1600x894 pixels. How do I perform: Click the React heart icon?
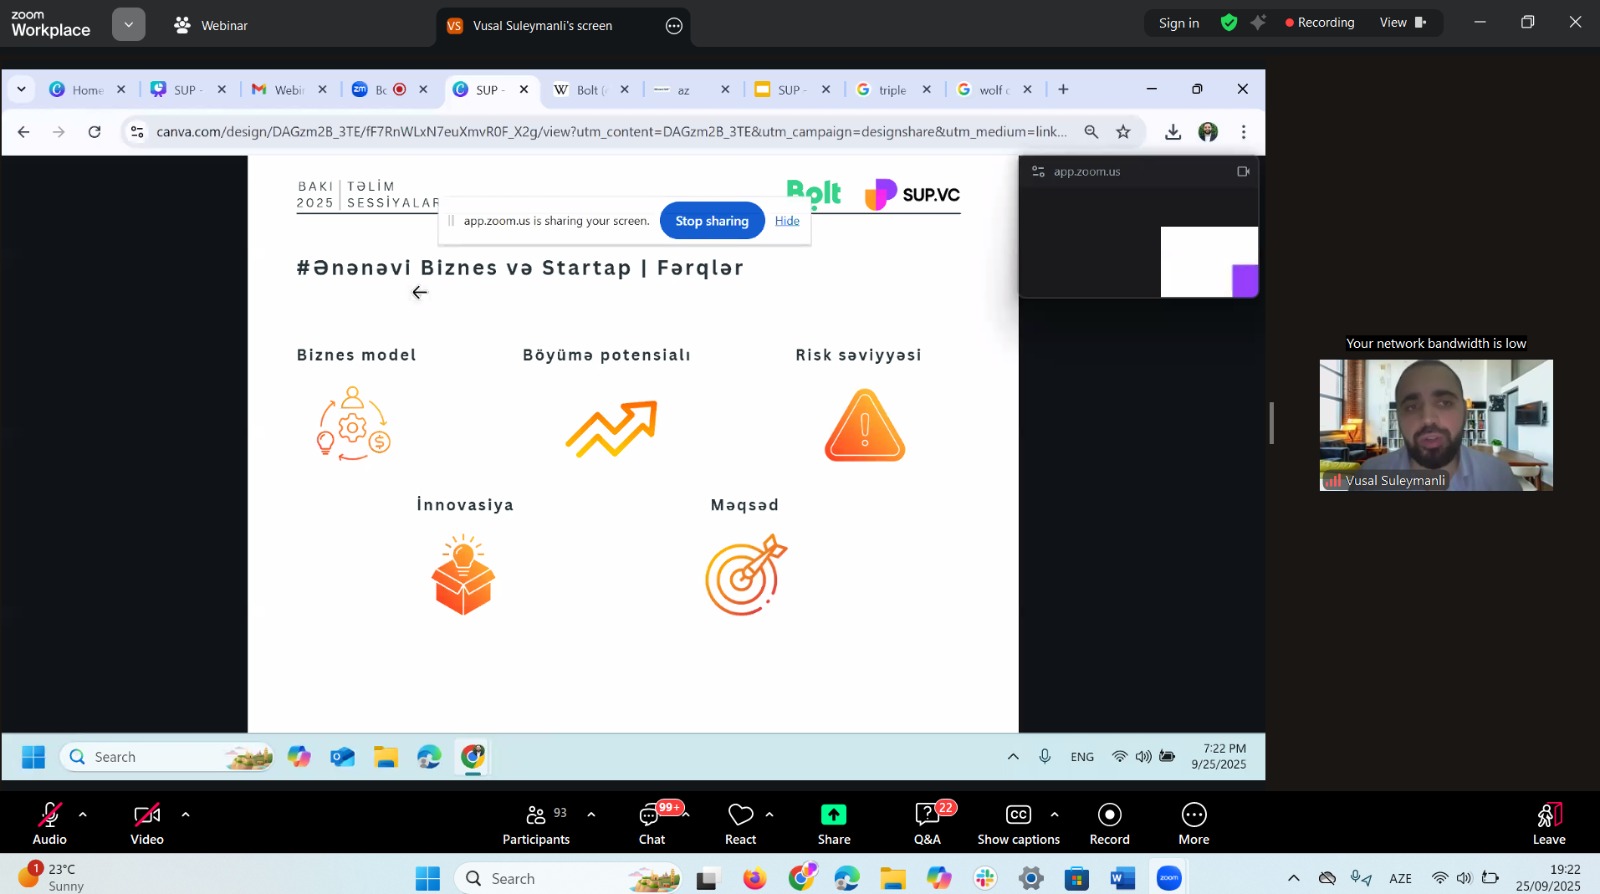pos(740,815)
